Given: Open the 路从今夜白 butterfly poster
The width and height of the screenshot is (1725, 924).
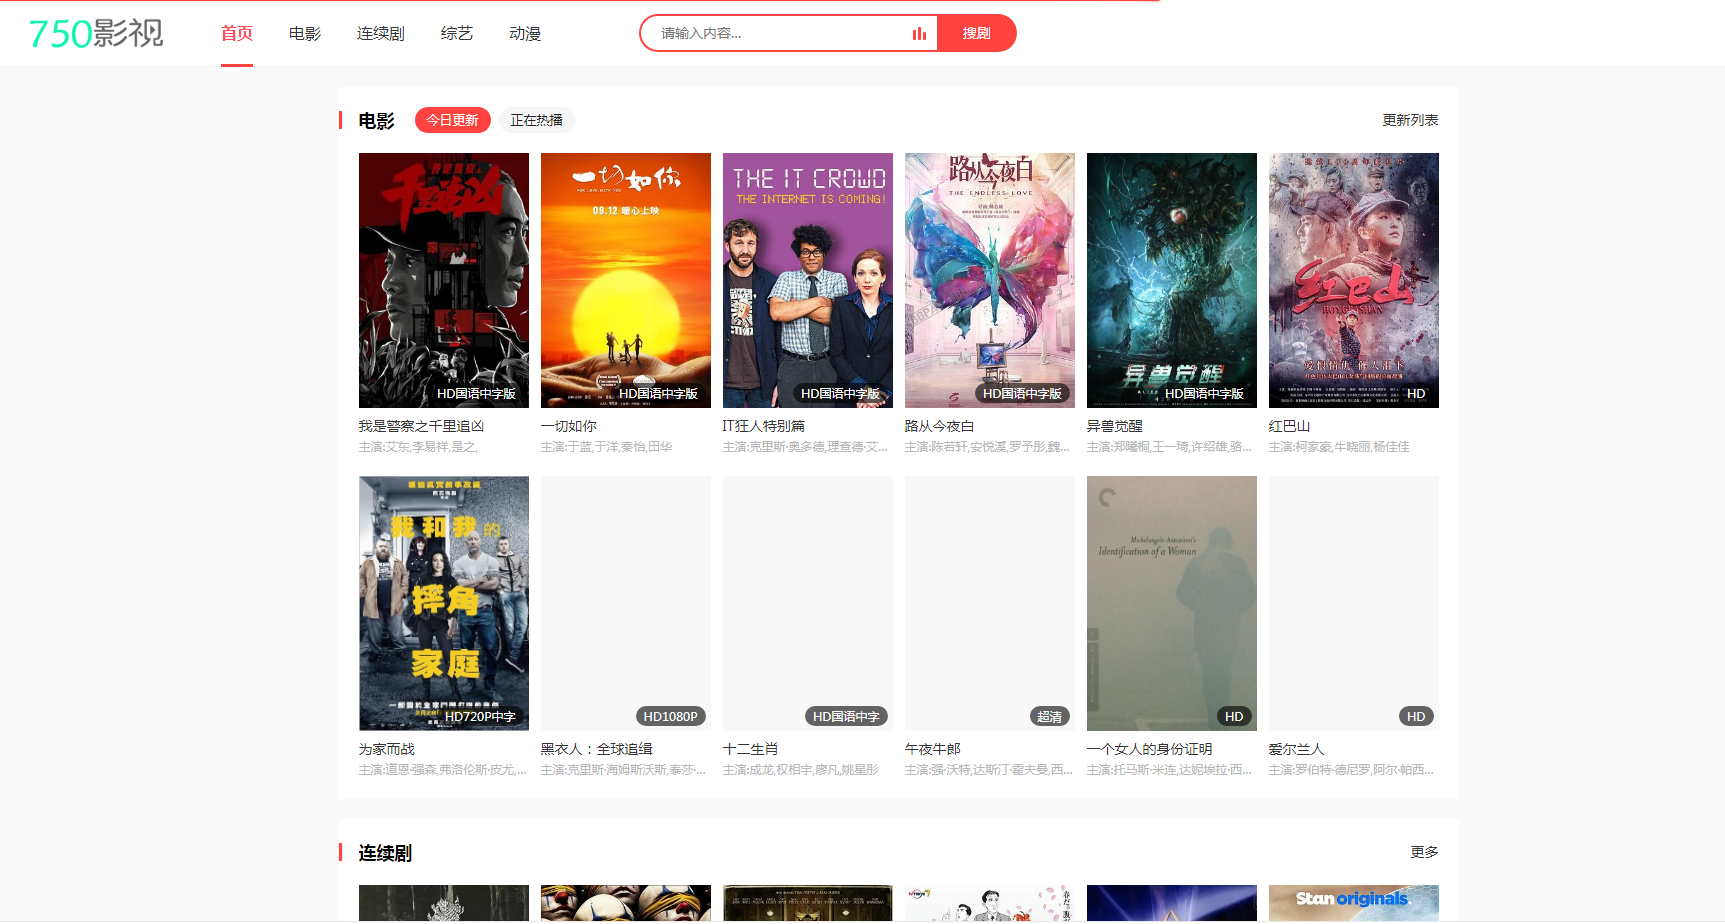Looking at the screenshot, I should coord(990,280).
